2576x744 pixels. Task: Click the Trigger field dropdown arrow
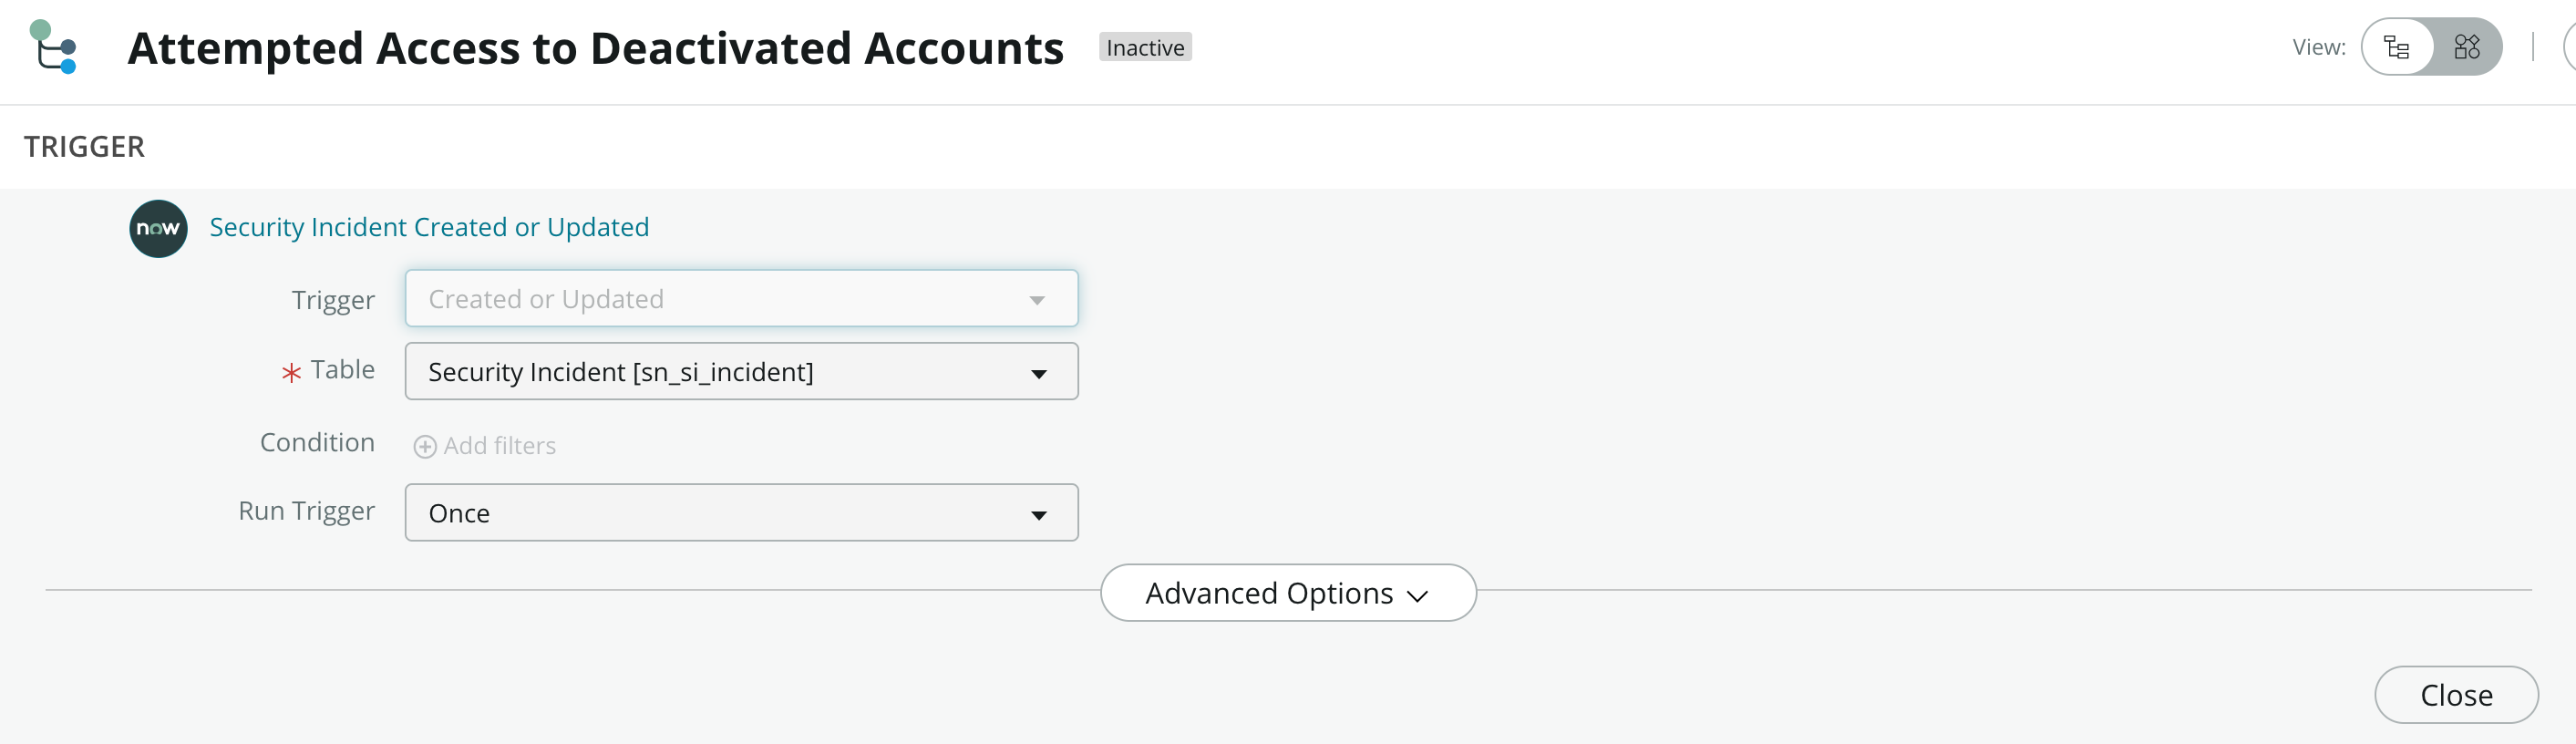pos(1037,300)
